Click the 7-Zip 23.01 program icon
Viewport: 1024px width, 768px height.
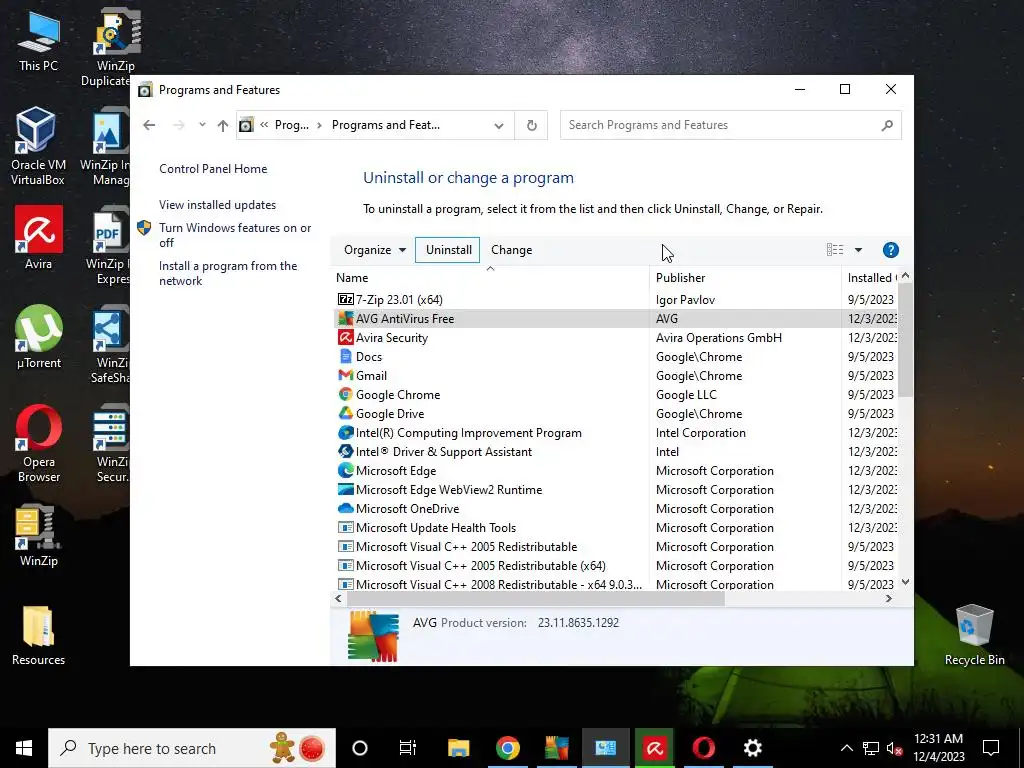pyautogui.click(x=345, y=299)
